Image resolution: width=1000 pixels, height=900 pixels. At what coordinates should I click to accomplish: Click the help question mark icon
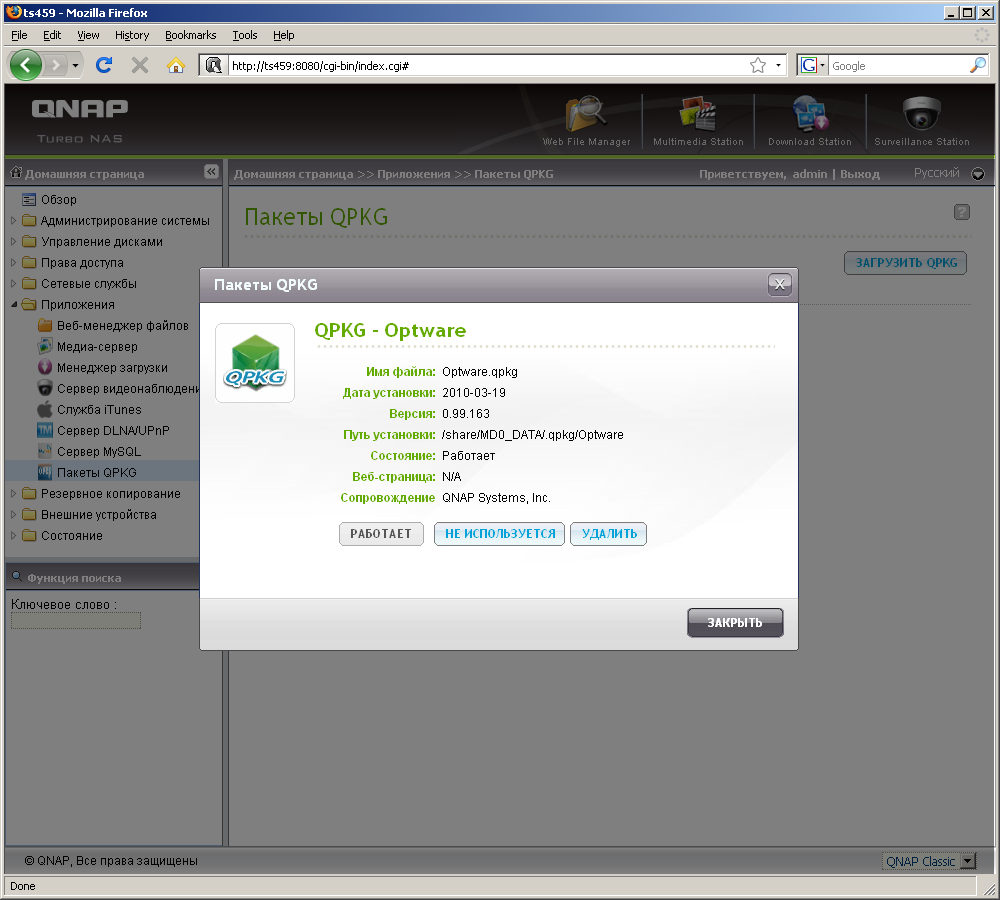tap(962, 212)
